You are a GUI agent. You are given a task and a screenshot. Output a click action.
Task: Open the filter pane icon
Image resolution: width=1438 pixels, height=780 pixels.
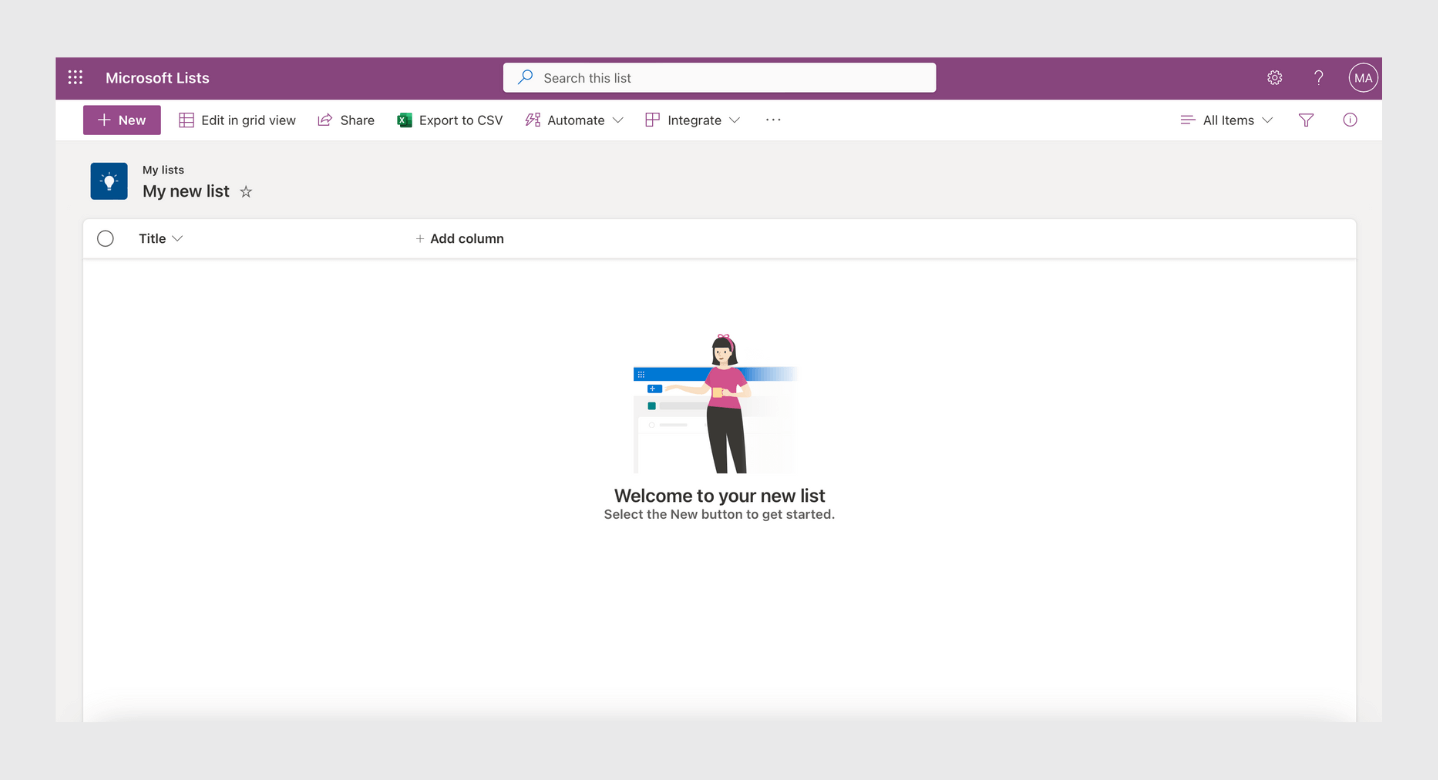(1306, 119)
